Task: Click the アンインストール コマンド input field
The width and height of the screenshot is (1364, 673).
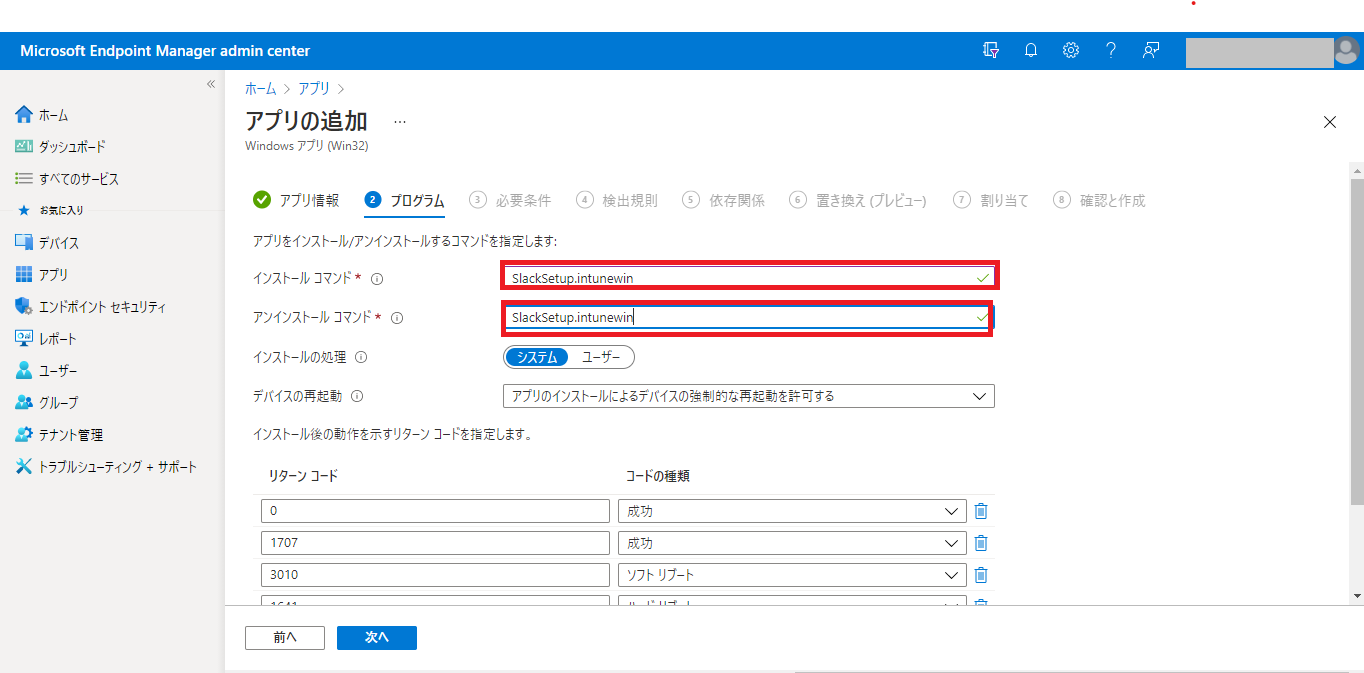Action: pos(748,317)
